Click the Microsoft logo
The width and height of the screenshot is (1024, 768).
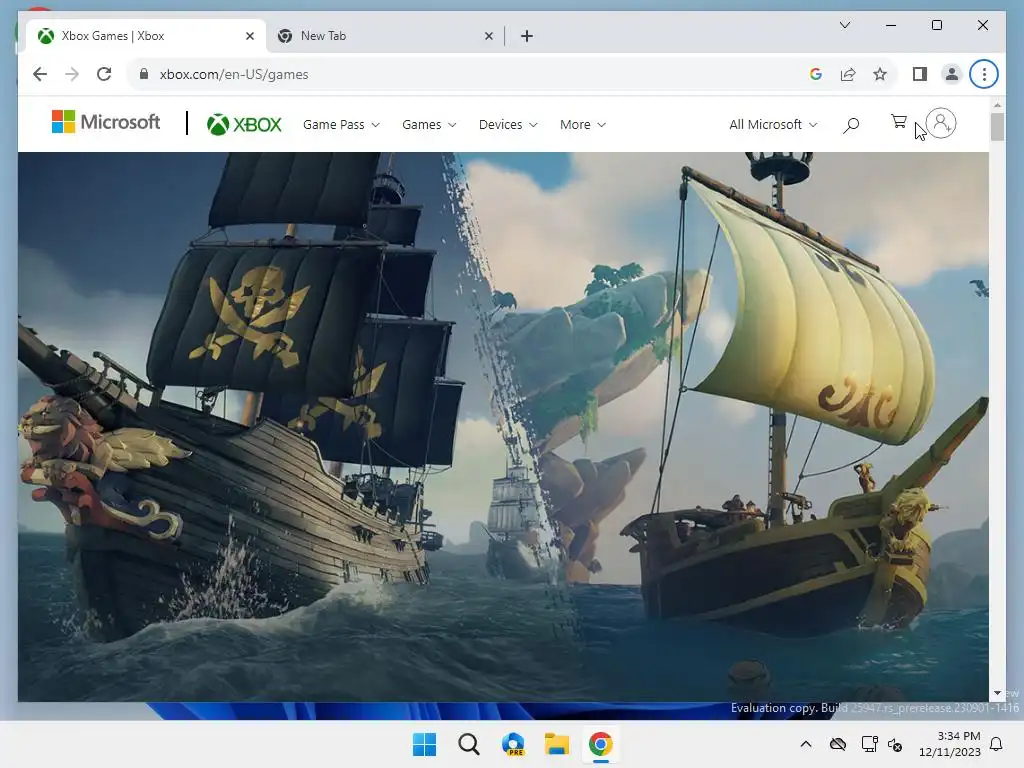(106, 122)
